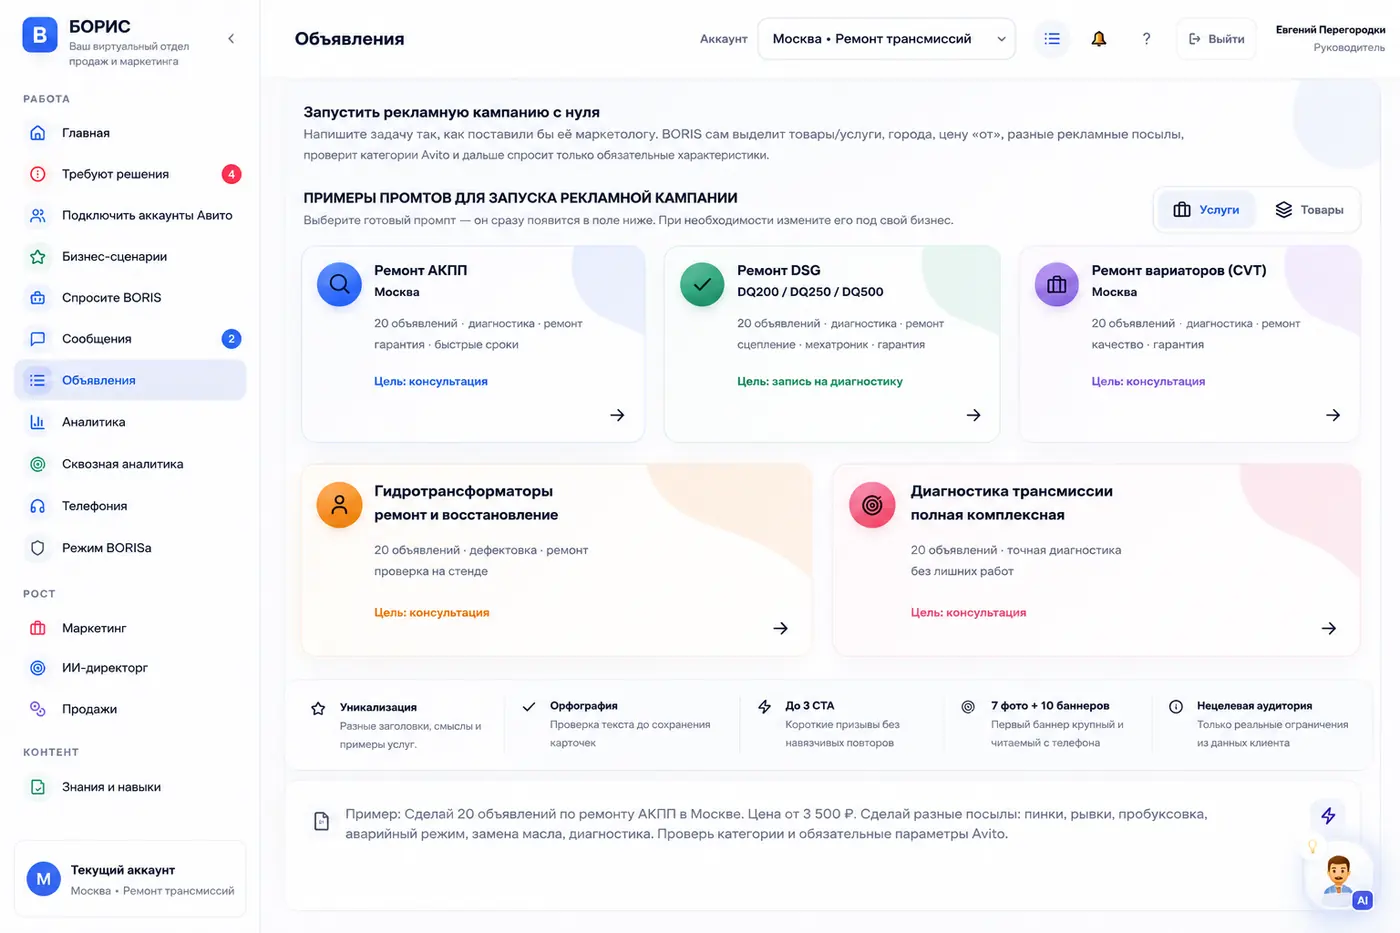Click the 7 фото + 10 баннеров text
The width and height of the screenshot is (1400, 933).
coord(1050,706)
